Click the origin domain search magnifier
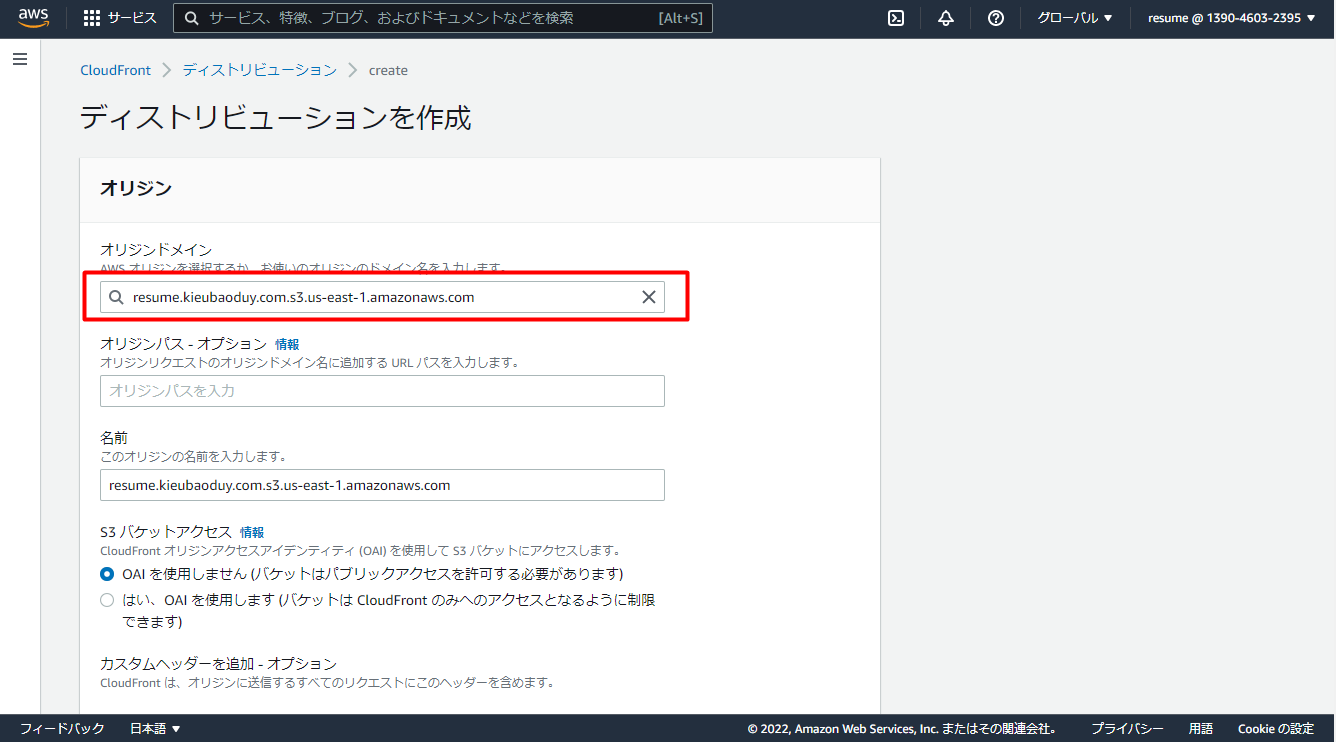The image size is (1336, 742). tap(116, 297)
